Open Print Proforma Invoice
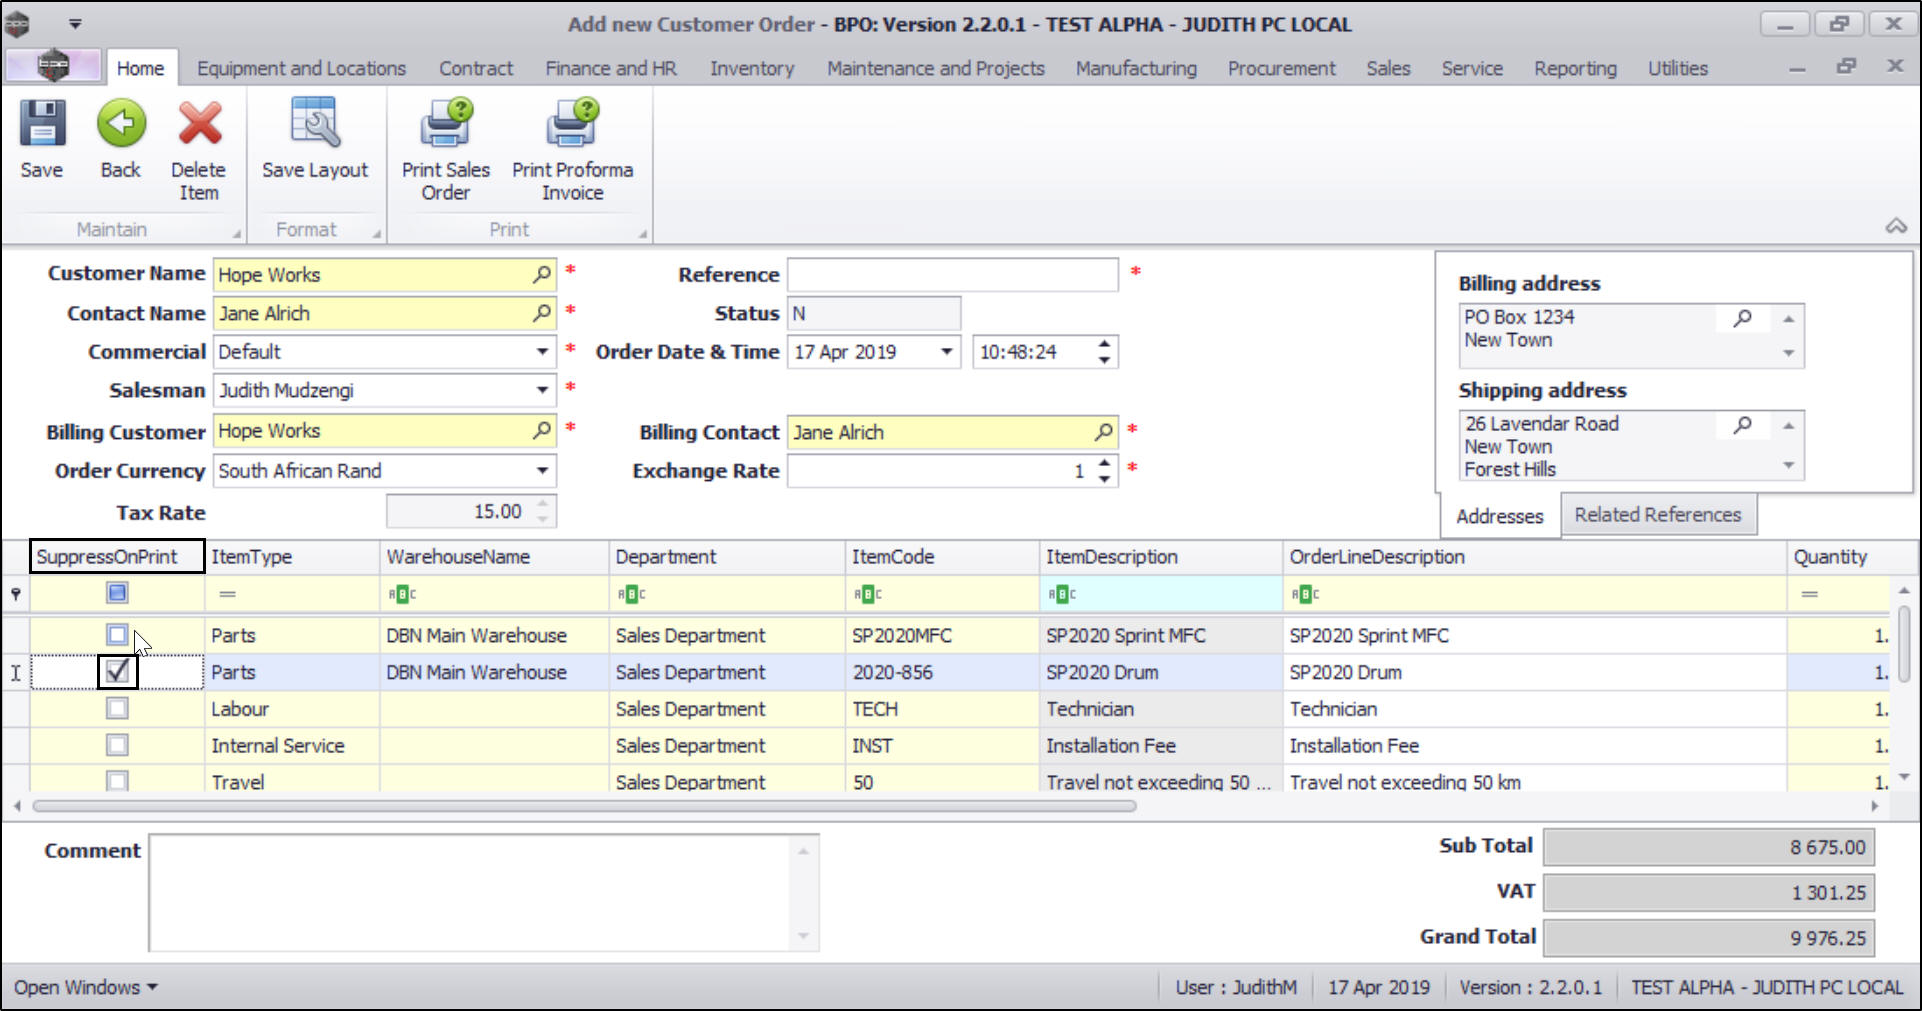Image resolution: width=1922 pixels, height=1011 pixels. pyautogui.click(x=572, y=125)
